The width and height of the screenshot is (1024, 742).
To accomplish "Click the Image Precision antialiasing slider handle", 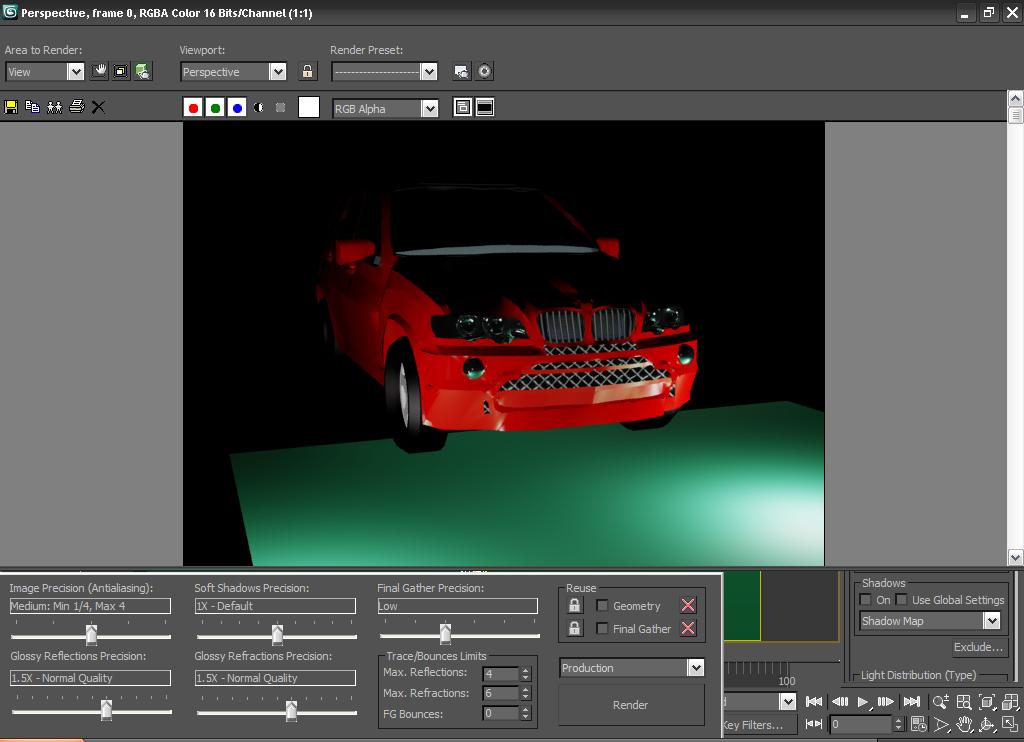I will (91, 634).
